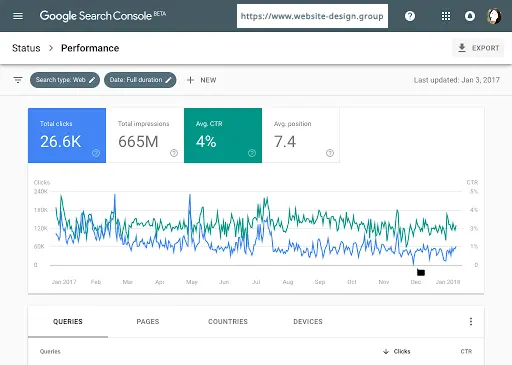The height and width of the screenshot is (365, 512).
Task: Go back to Status breadcrumb
Action: point(26,48)
